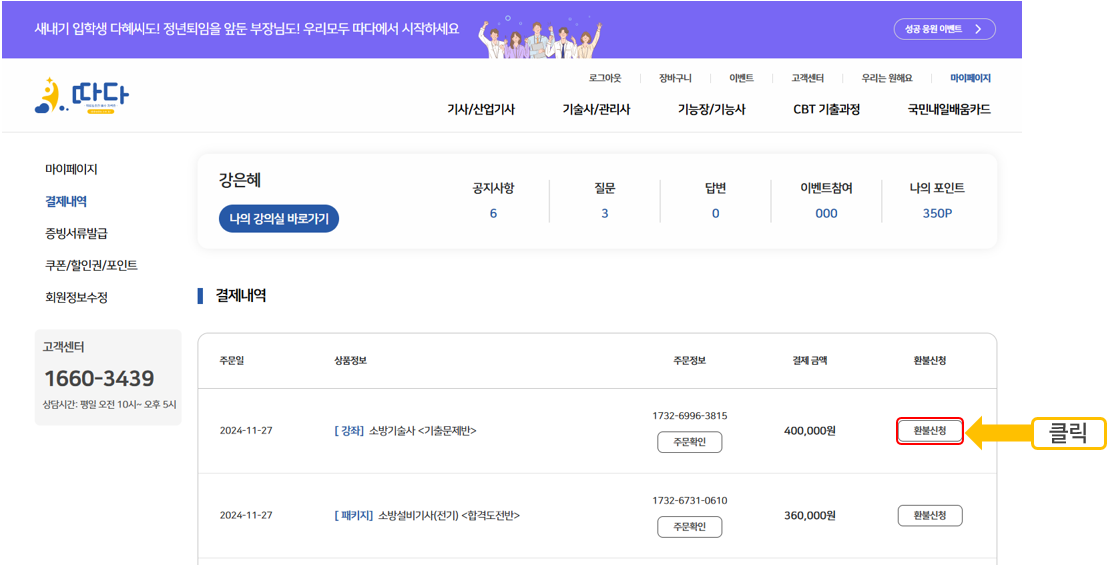The height and width of the screenshot is (568, 1109).
Task: Click order number 1732-6996-3815
Action: tap(690, 415)
